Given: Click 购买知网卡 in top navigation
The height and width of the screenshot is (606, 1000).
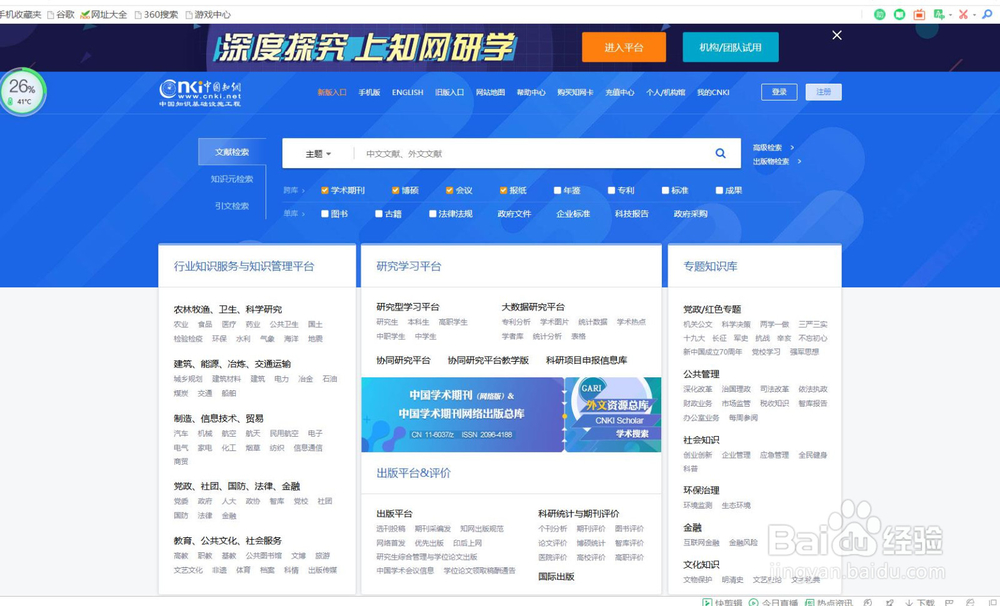Looking at the screenshot, I should pyautogui.click(x=575, y=92).
